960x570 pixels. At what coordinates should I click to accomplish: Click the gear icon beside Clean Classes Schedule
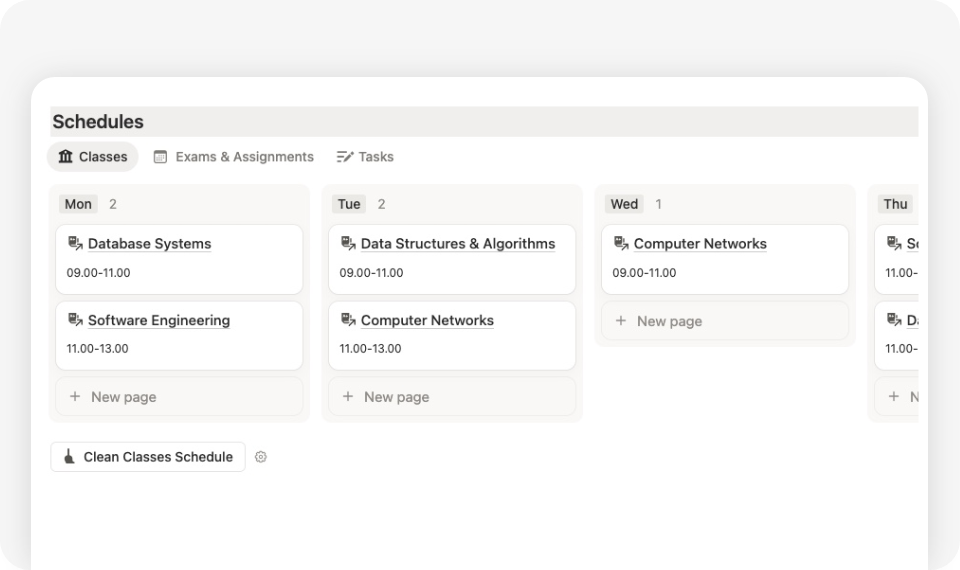[x=261, y=457]
